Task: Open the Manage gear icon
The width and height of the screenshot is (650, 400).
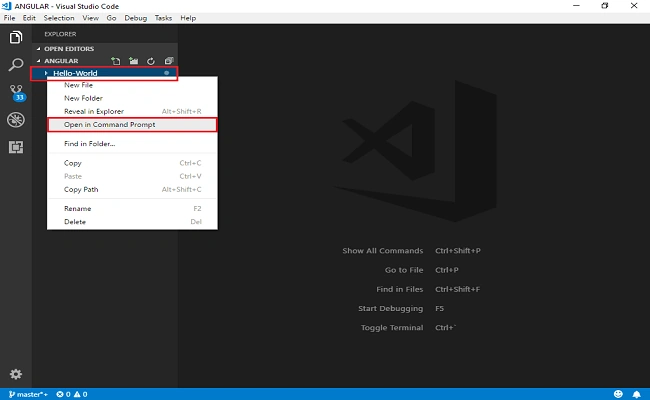Action: tap(16, 374)
